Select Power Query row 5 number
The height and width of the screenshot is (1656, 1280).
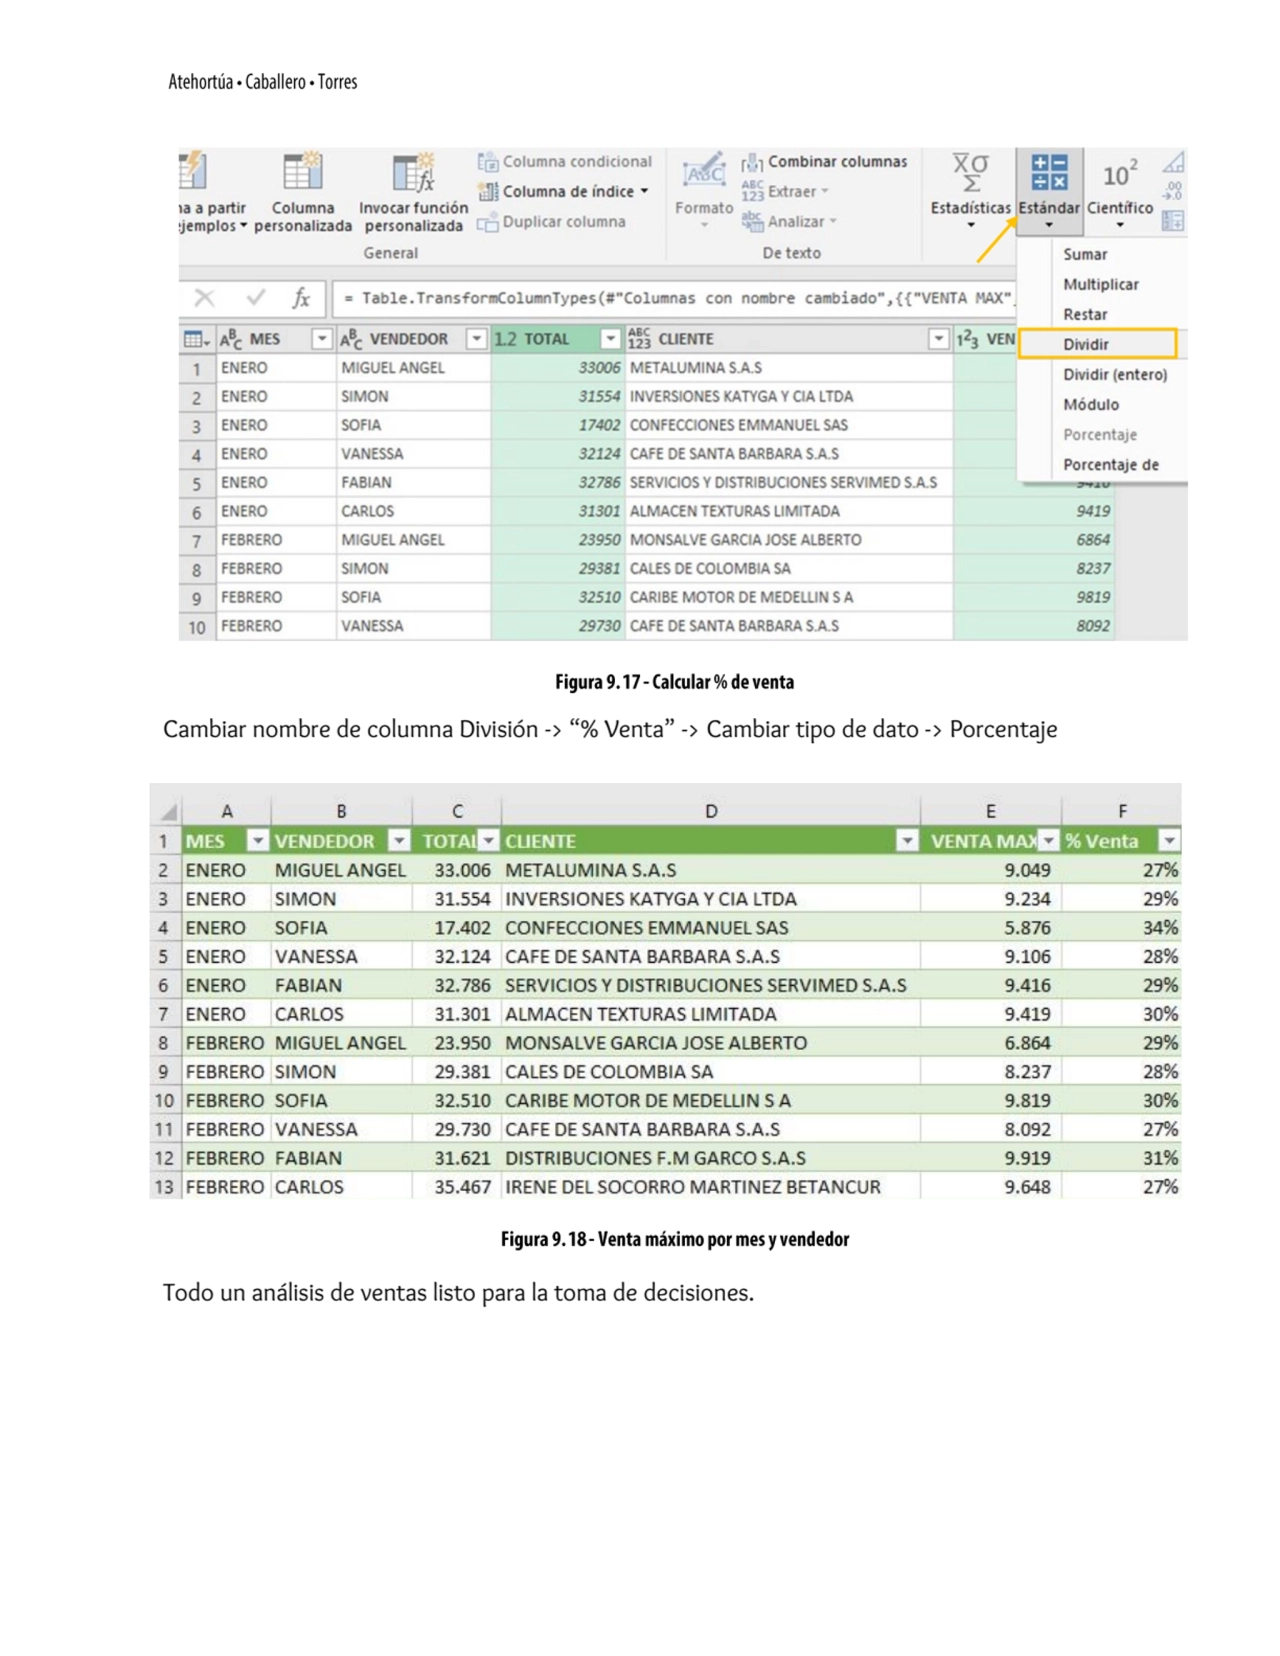[x=196, y=483]
